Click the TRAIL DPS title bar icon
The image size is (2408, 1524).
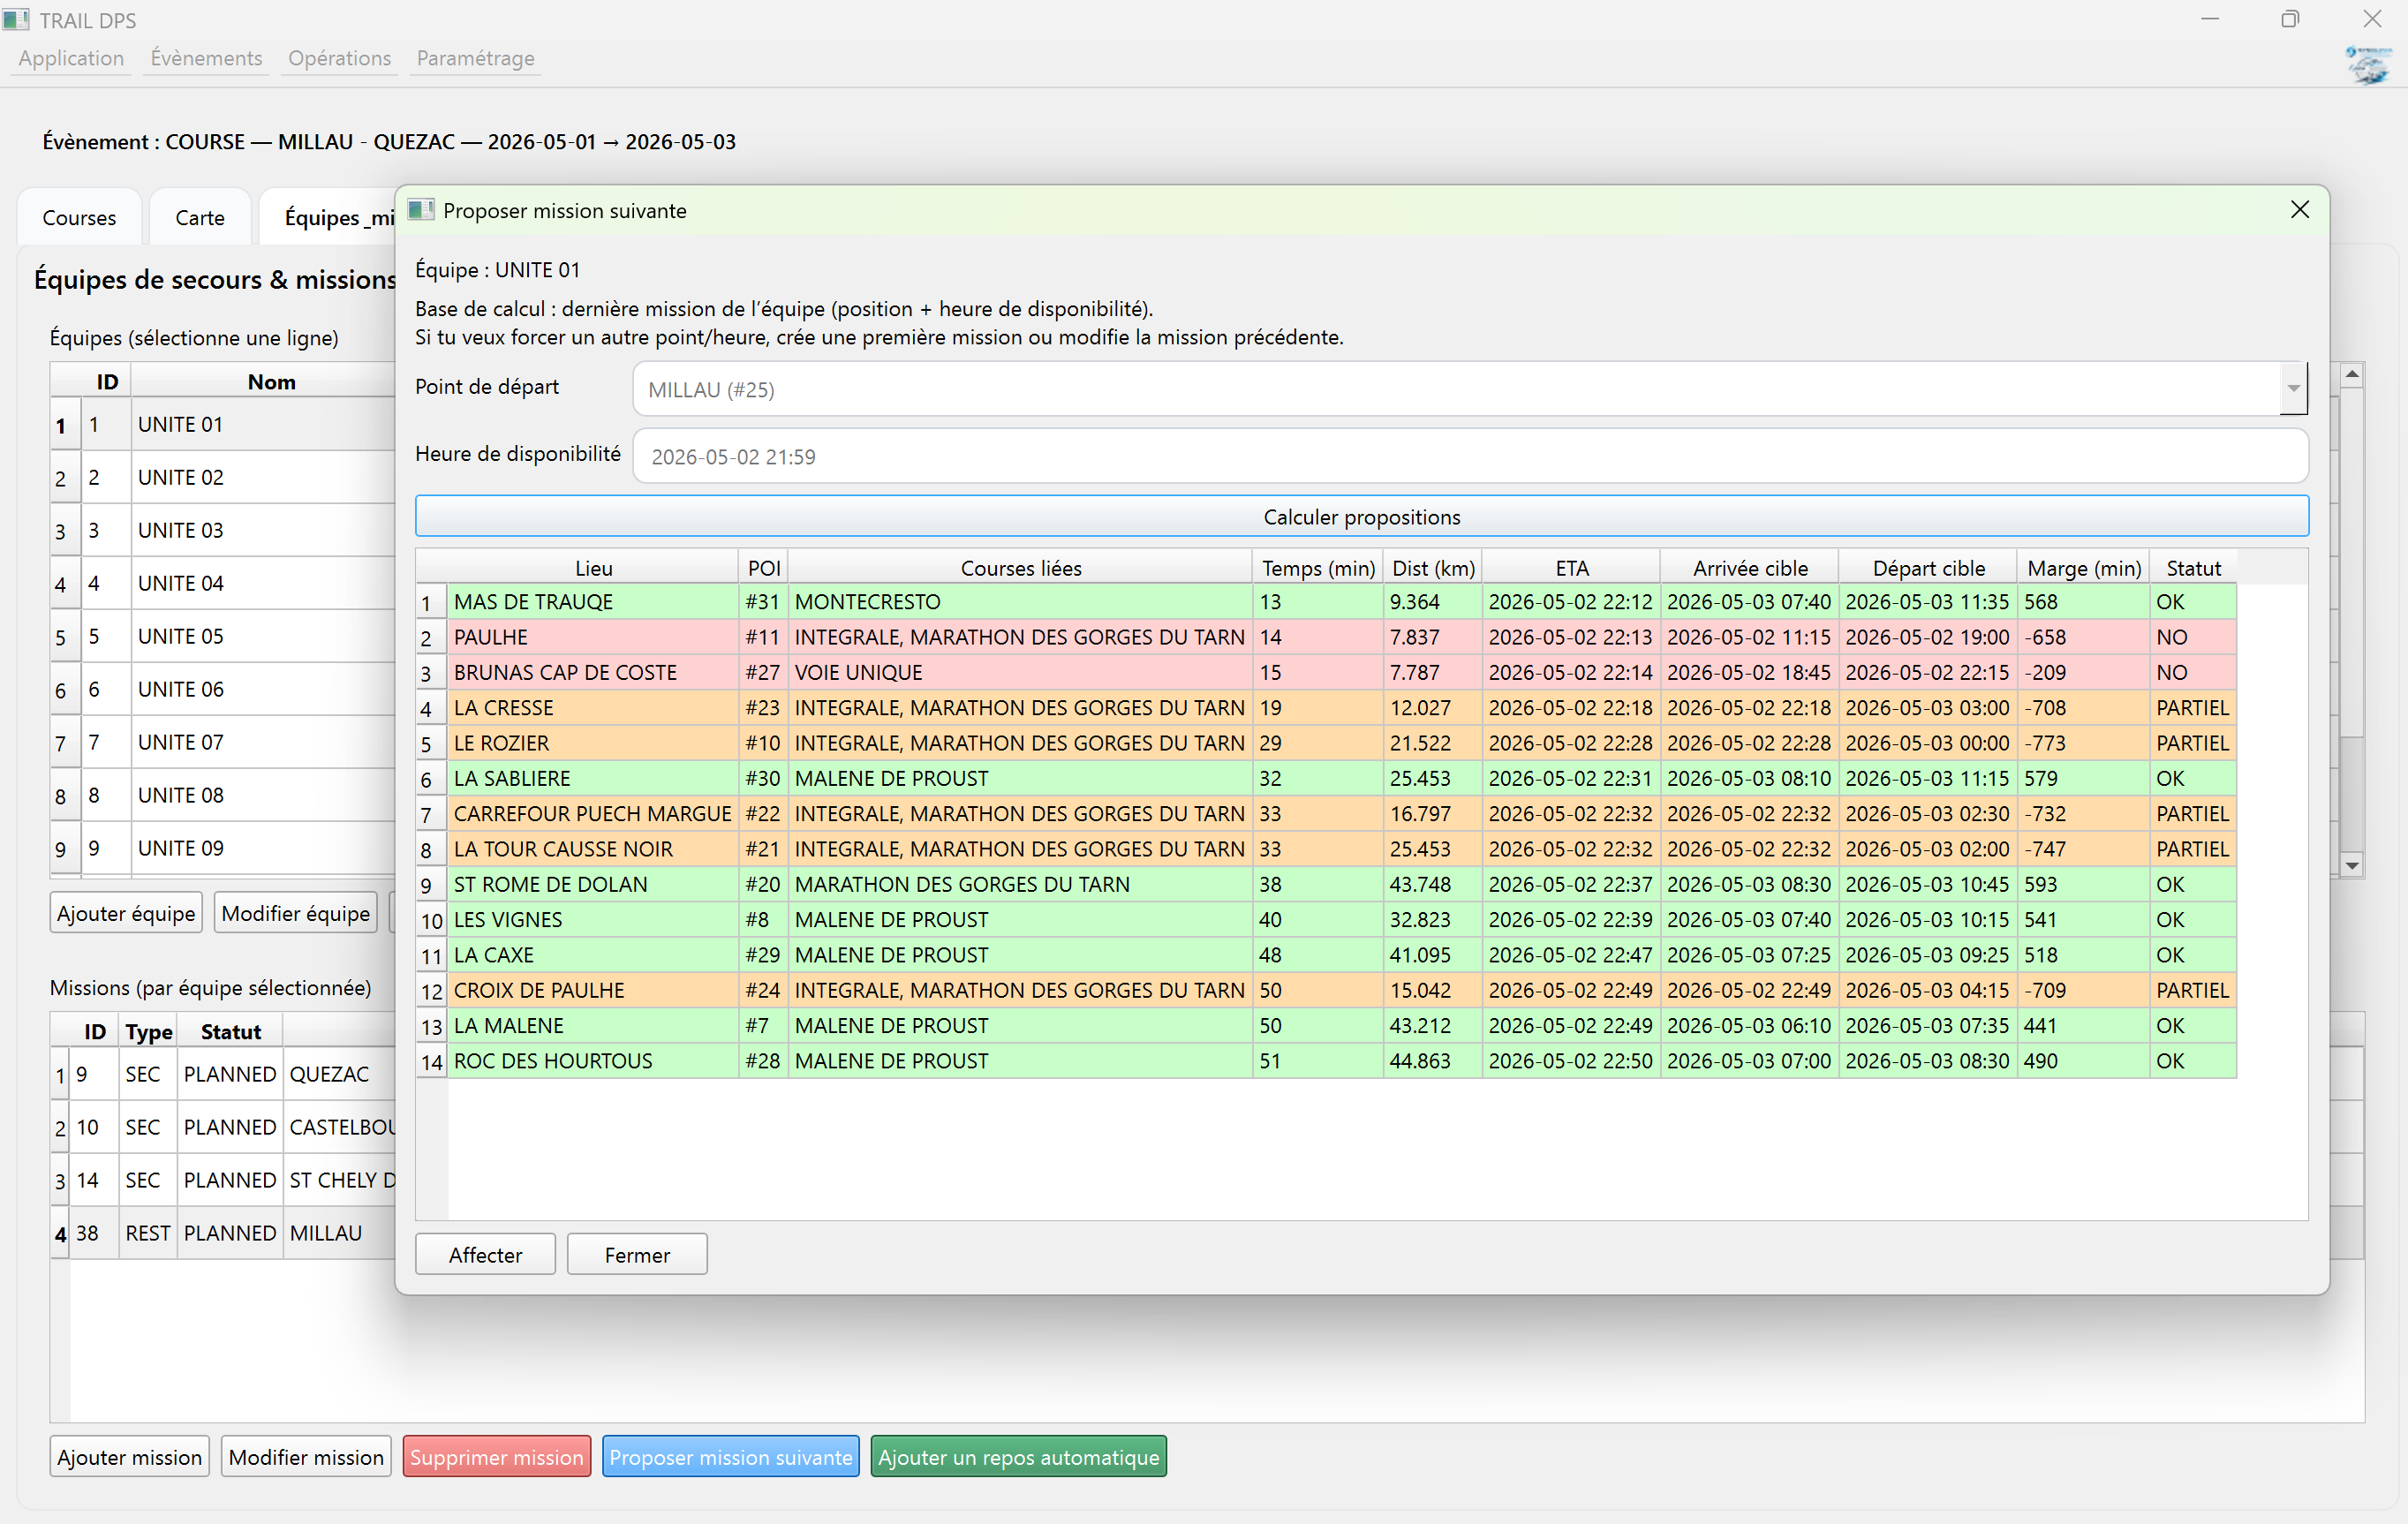[x=16, y=19]
